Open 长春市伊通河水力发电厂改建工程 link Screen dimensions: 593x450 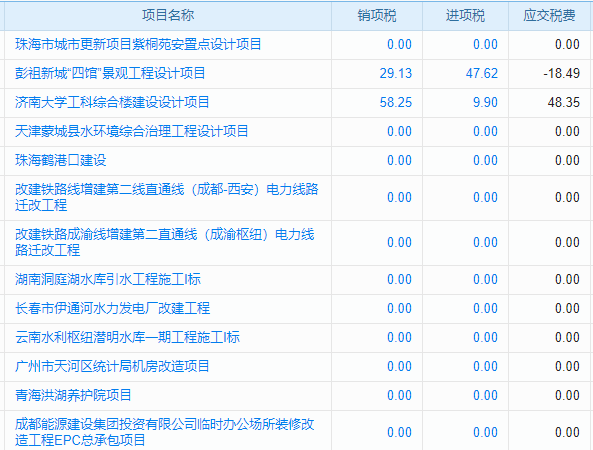[x=112, y=308]
